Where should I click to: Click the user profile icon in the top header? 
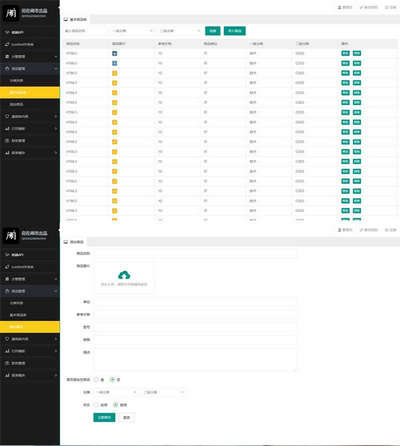click(x=340, y=7)
